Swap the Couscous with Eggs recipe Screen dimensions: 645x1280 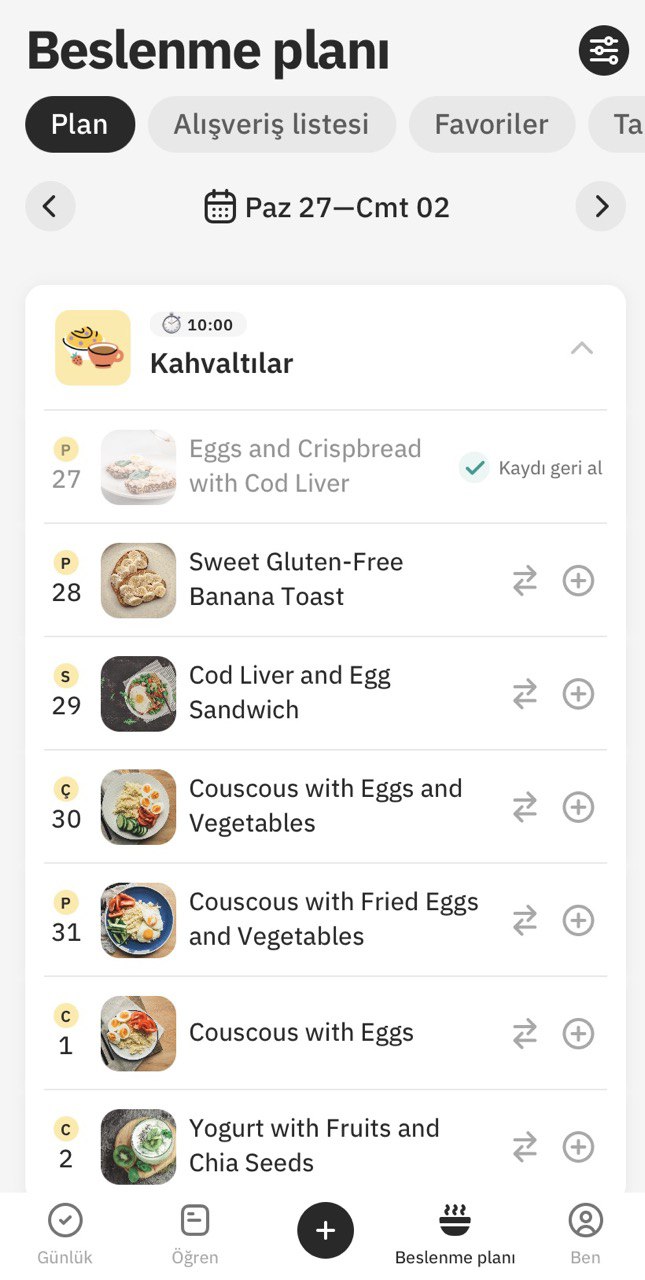525,1033
